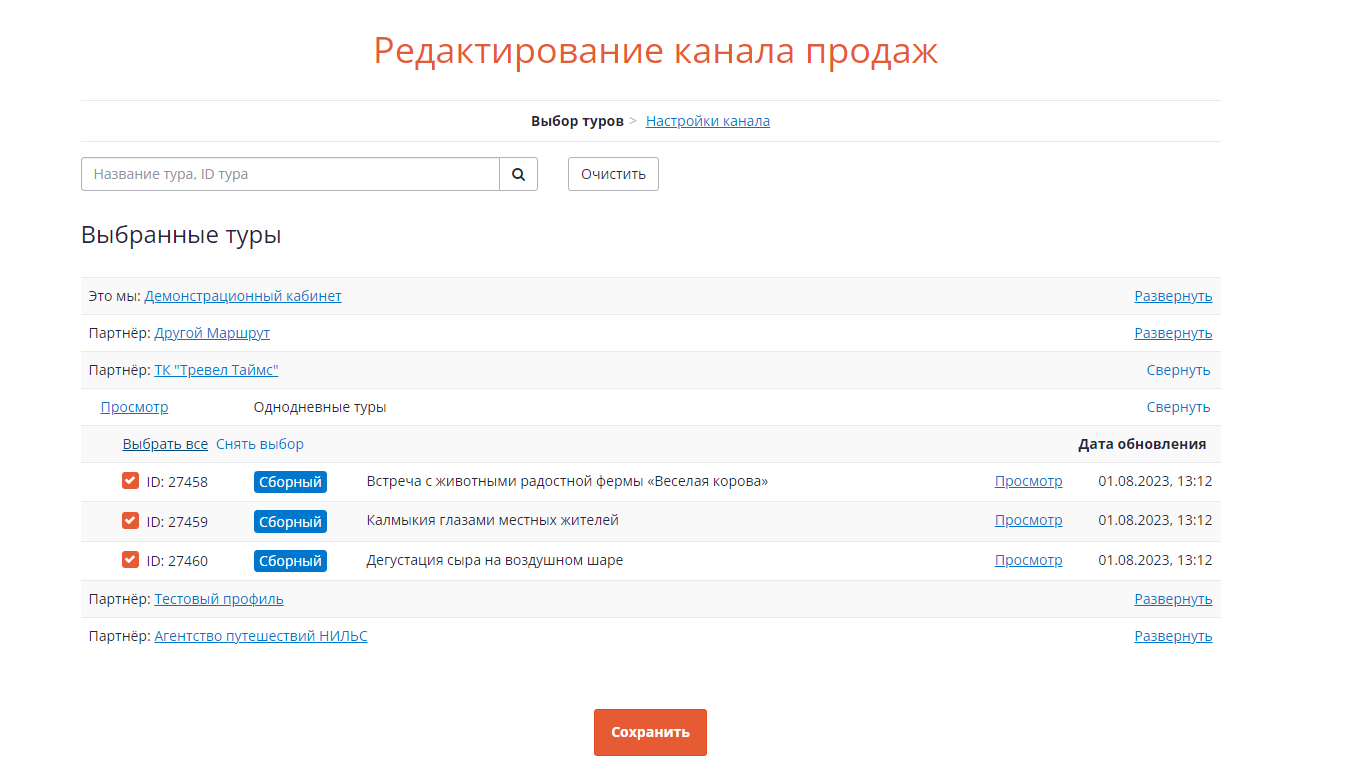
Task: Open the Другой Маршрут partner link
Action: click(x=212, y=333)
